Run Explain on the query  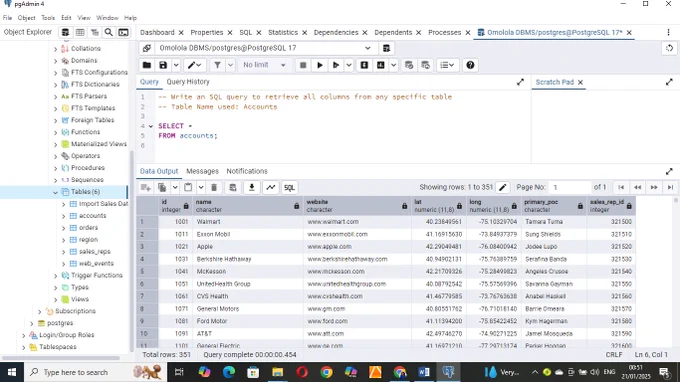click(x=364, y=65)
